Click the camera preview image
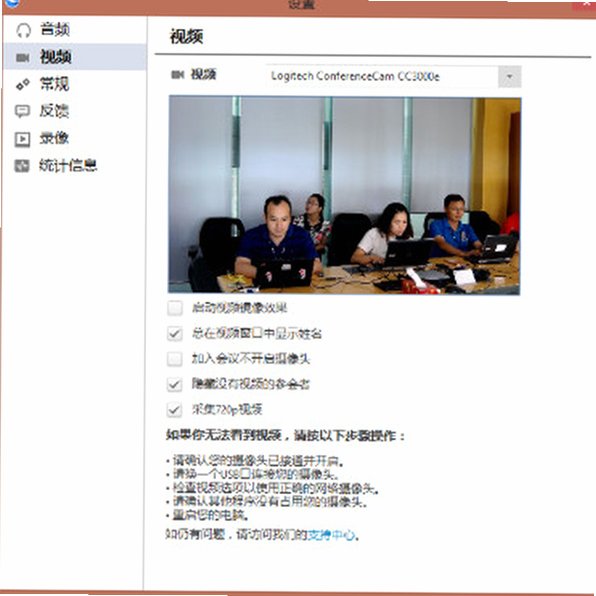The width and height of the screenshot is (596, 596). coord(344,195)
